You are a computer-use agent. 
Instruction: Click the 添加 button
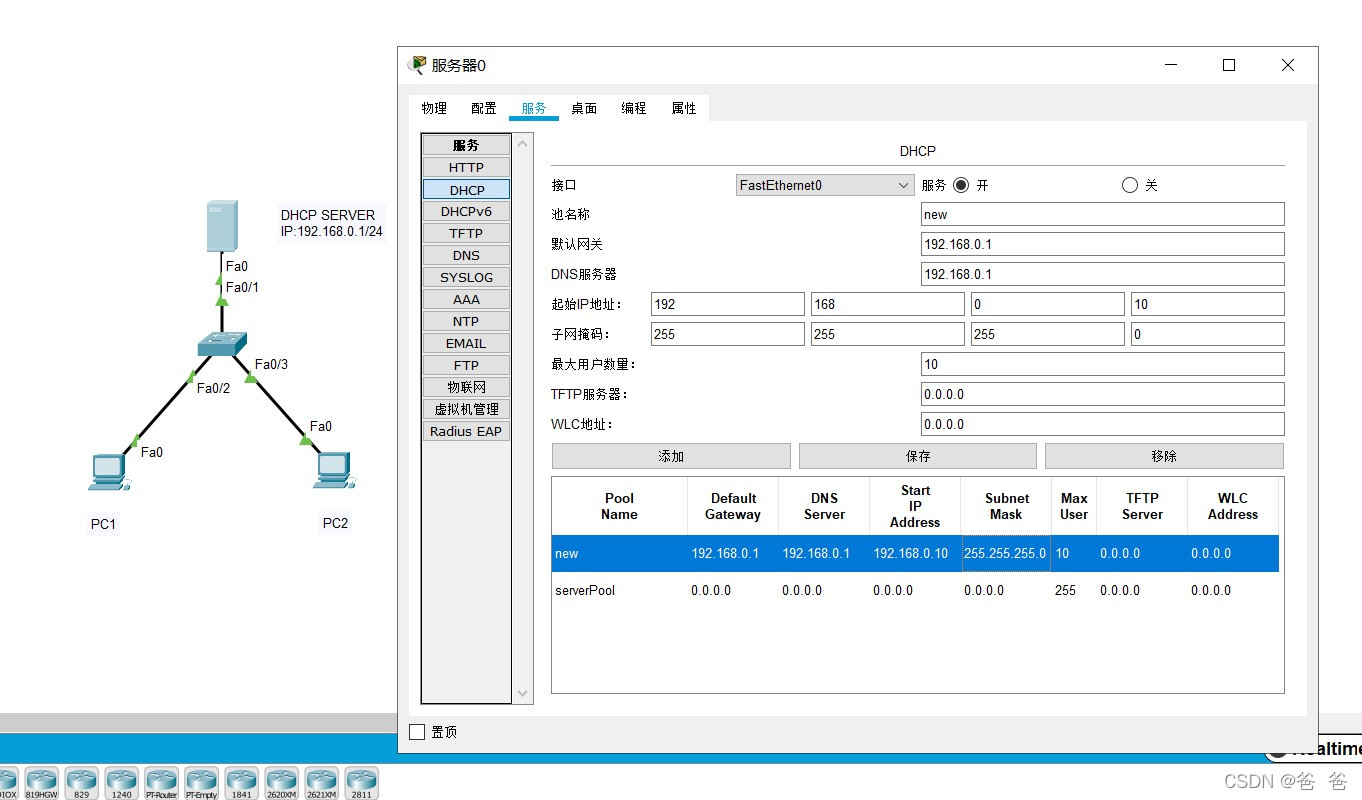671,456
